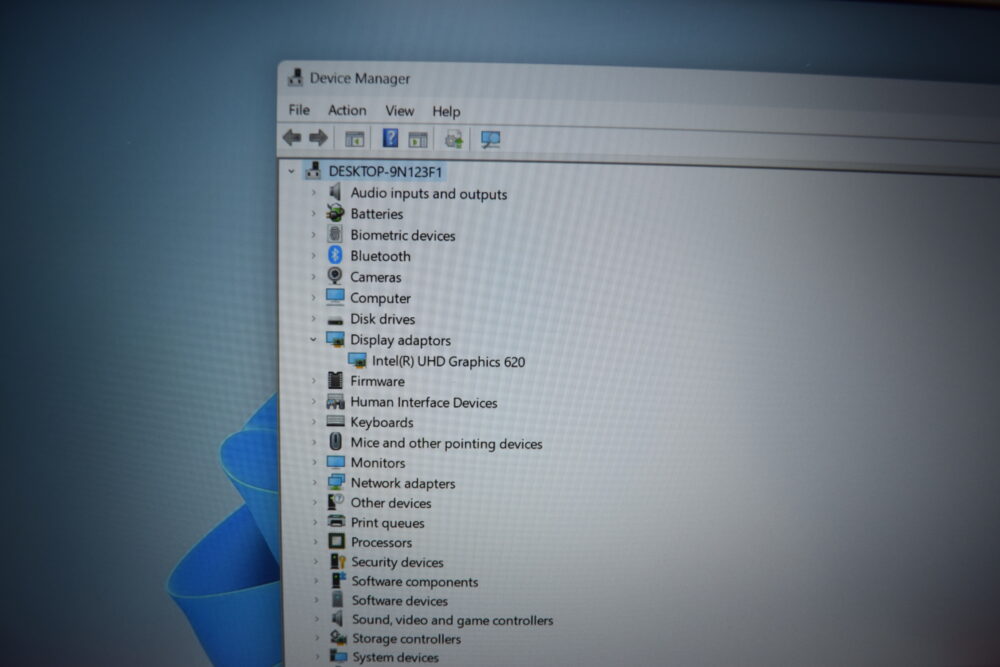Click the Display adaptors icon
Viewport: 1000px width, 667px height.
(x=335, y=339)
